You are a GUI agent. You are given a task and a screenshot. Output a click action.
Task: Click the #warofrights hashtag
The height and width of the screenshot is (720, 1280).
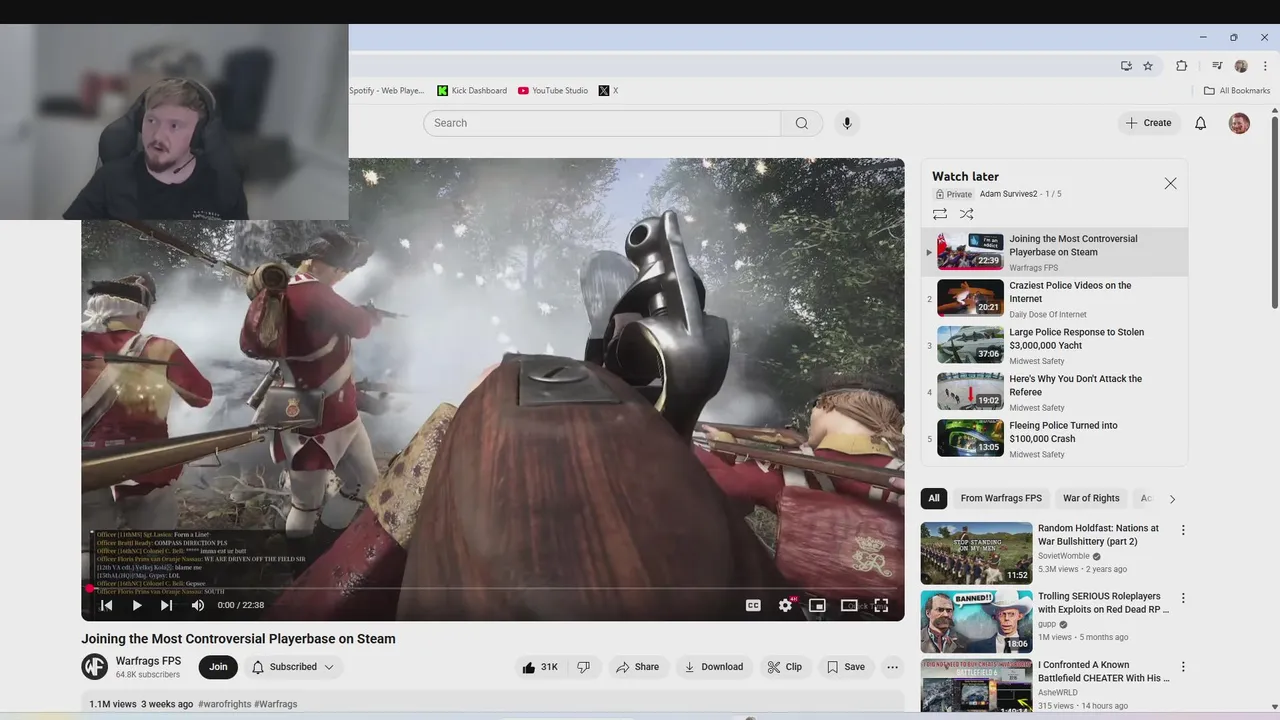(224, 704)
